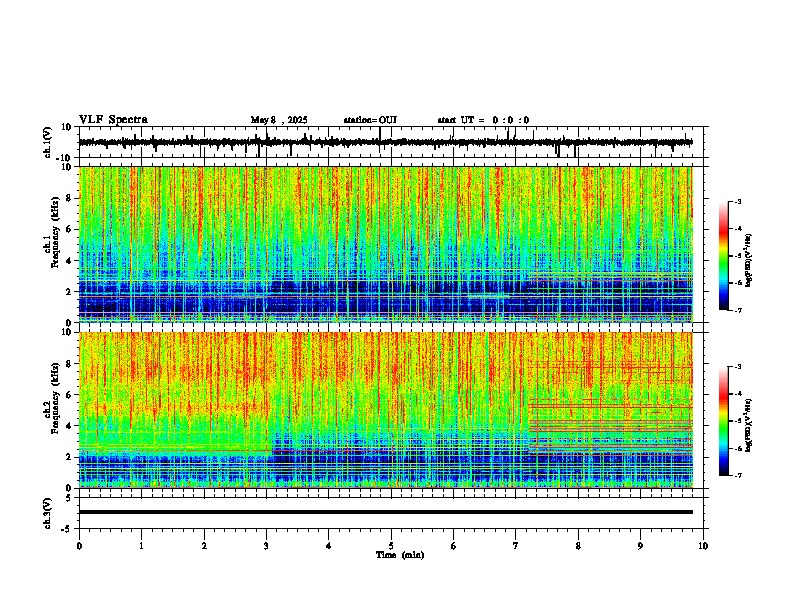Click the "4" kHz tick on ch.2 frequency axis

click(x=69, y=426)
